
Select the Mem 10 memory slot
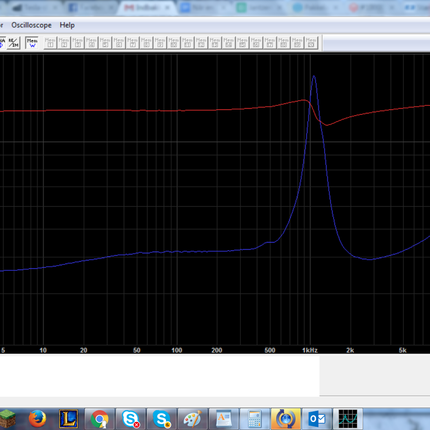pyautogui.click(x=174, y=43)
